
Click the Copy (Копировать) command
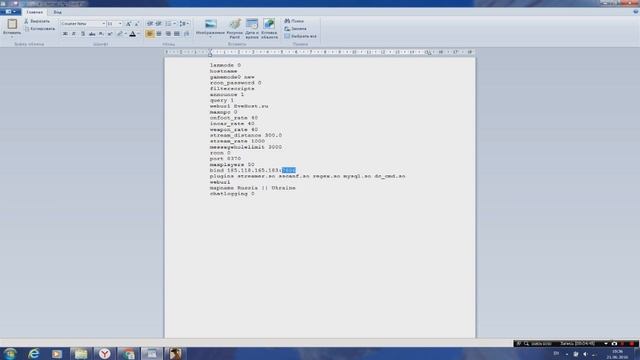[x=39, y=29]
